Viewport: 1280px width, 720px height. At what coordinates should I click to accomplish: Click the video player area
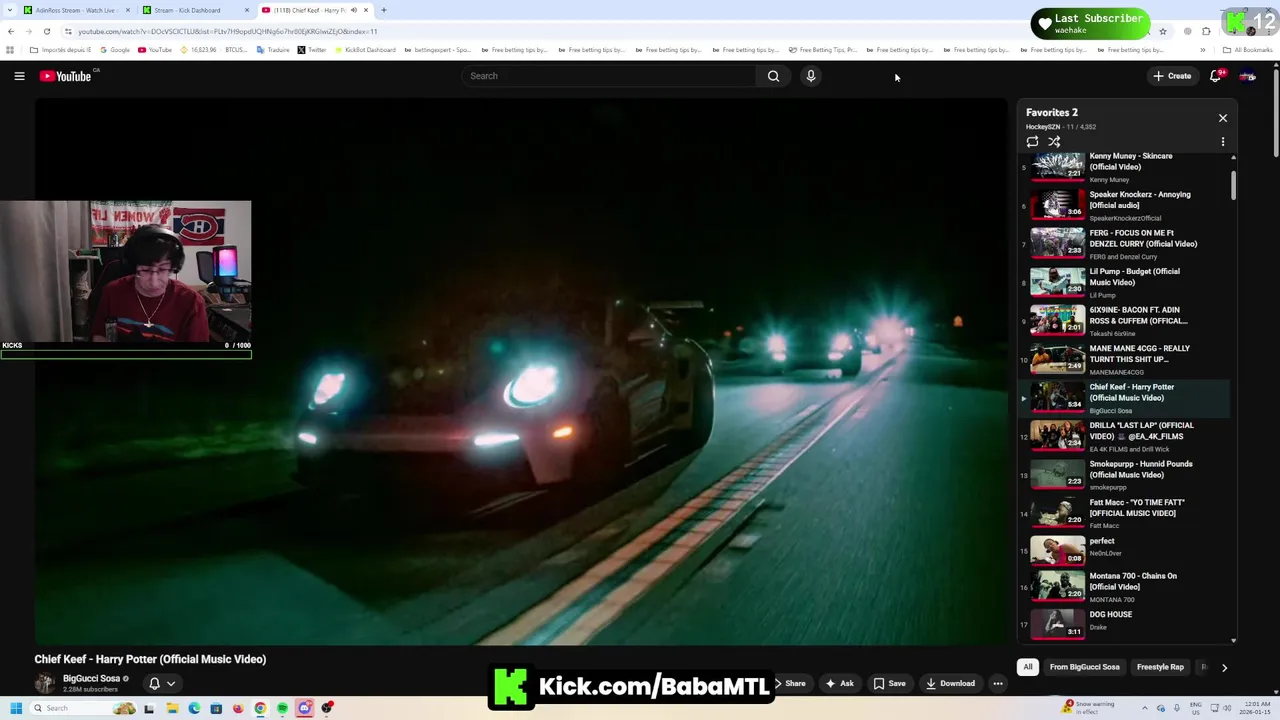point(521,372)
